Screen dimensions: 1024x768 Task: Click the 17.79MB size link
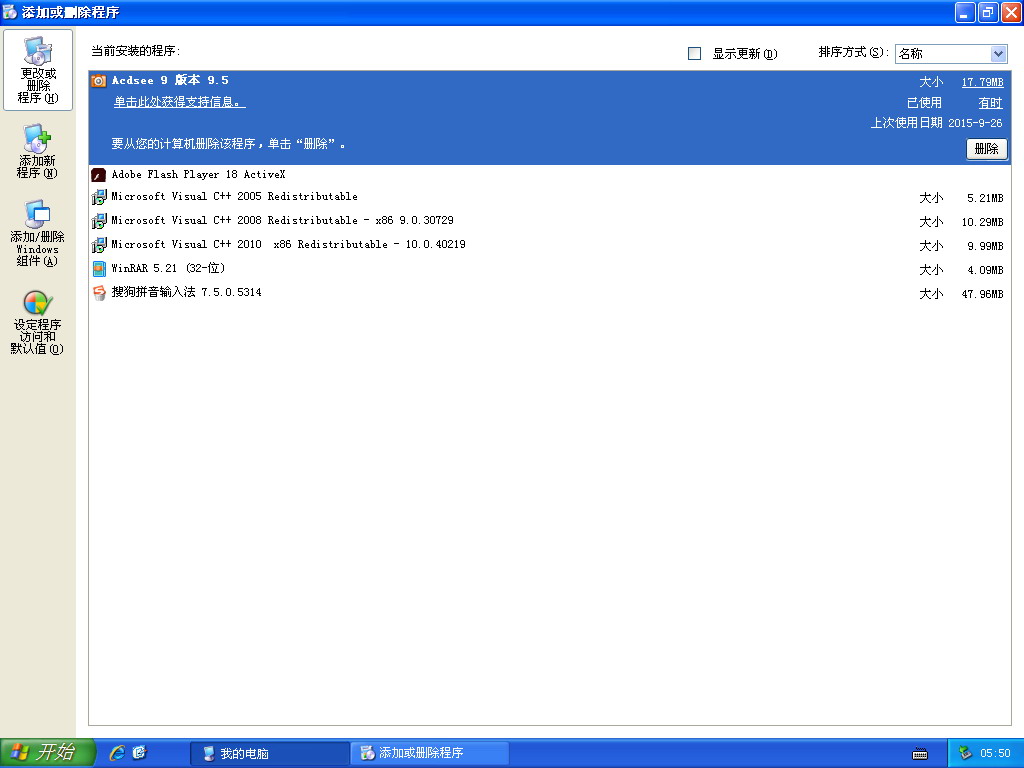[982, 82]
